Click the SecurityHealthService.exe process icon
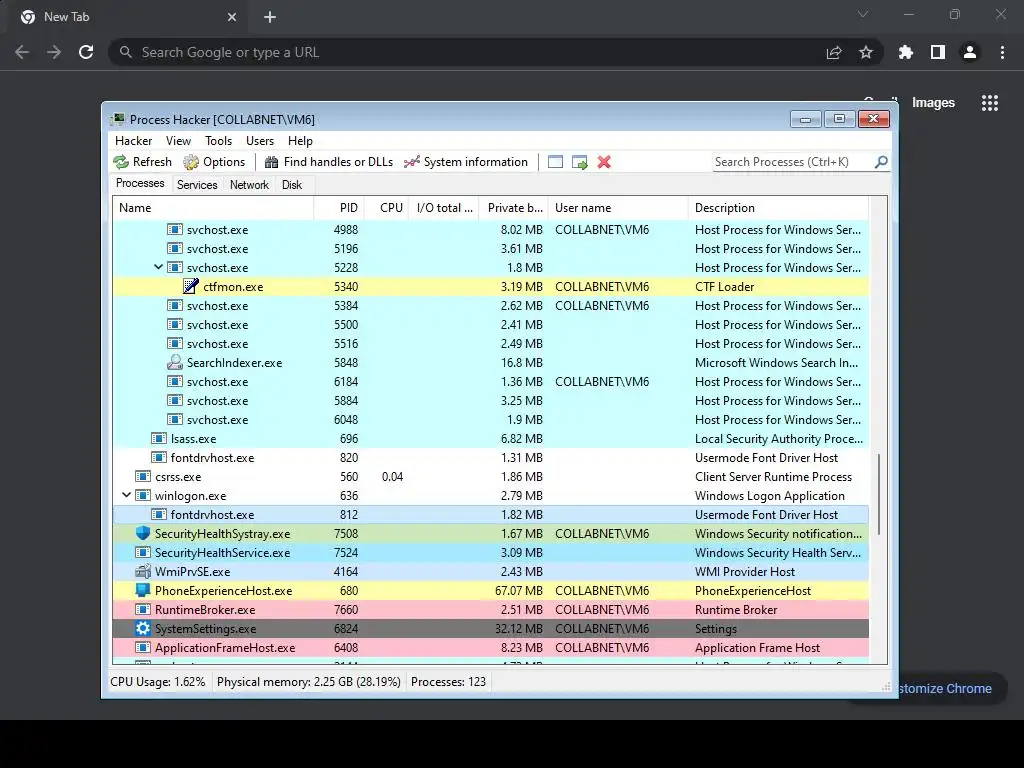1024x768 pixels. pyautogui.click(x=142, y=552)
